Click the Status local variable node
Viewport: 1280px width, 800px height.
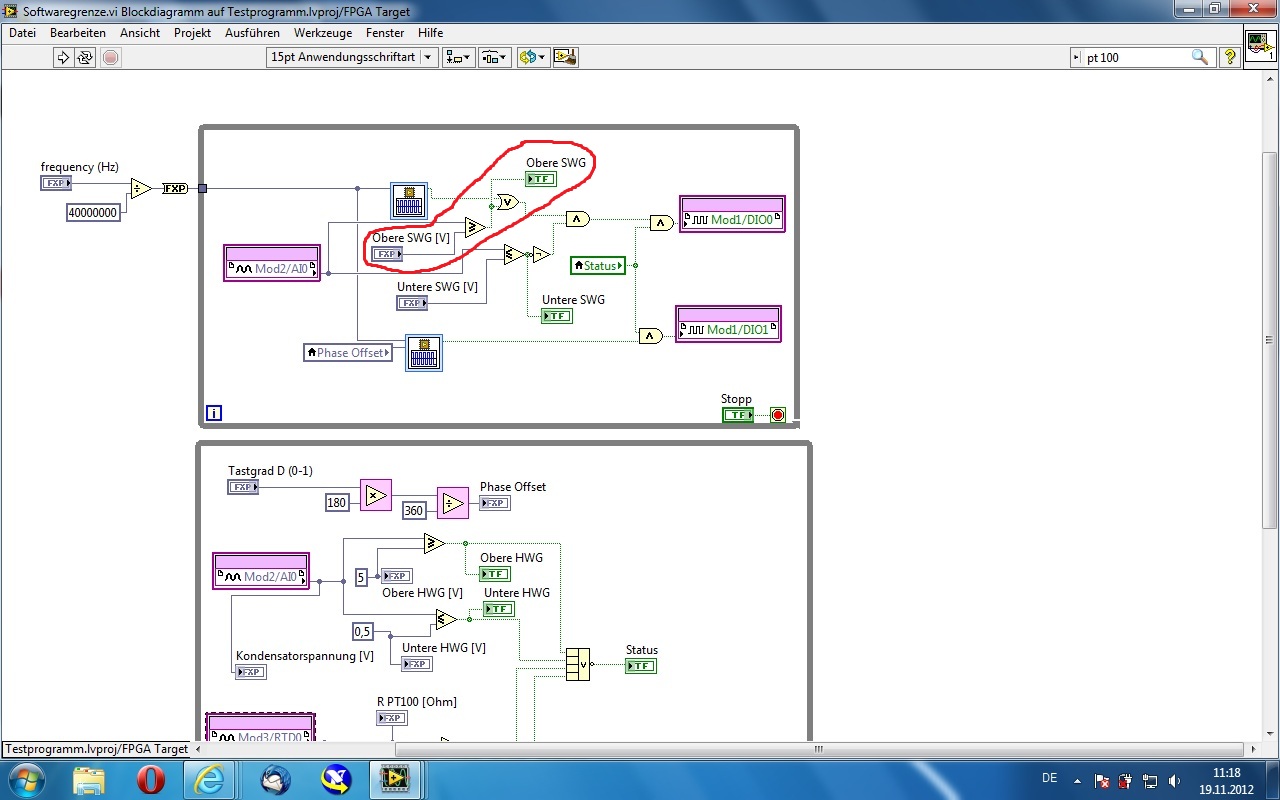pos(598,266)
